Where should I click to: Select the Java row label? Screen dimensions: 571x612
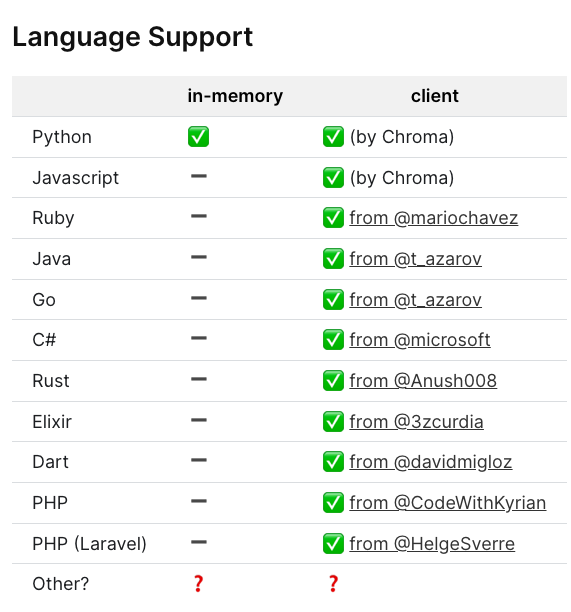pyautogui.click(x=52, y=259)
